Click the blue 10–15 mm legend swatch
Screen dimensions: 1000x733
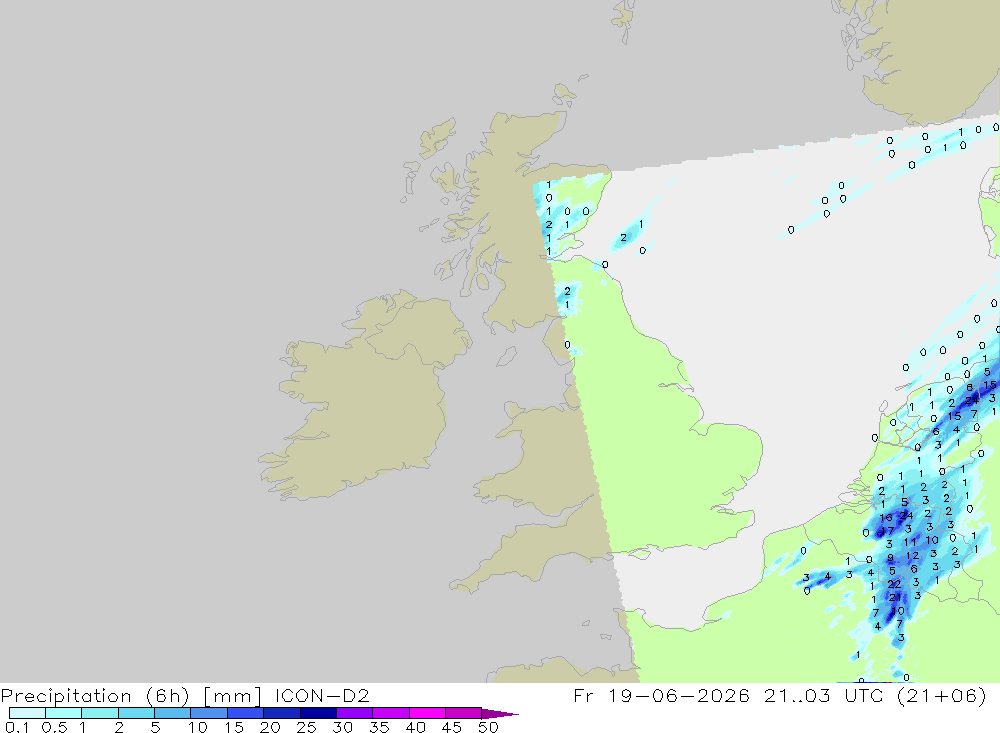click(x=209, y=713)
